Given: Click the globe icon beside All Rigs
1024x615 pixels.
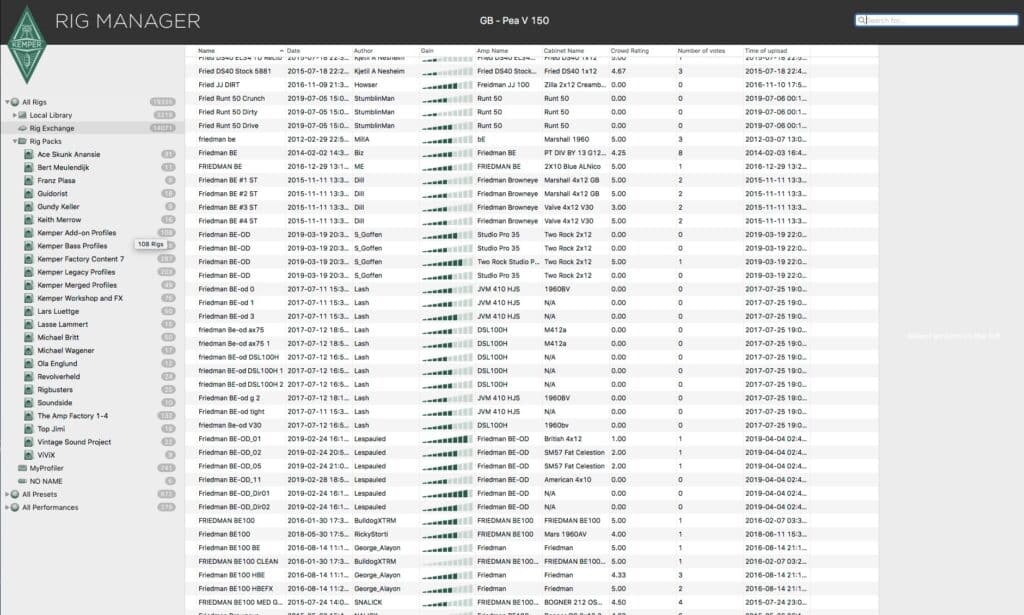Looking at the screenshot, I should tap(15, 102).
